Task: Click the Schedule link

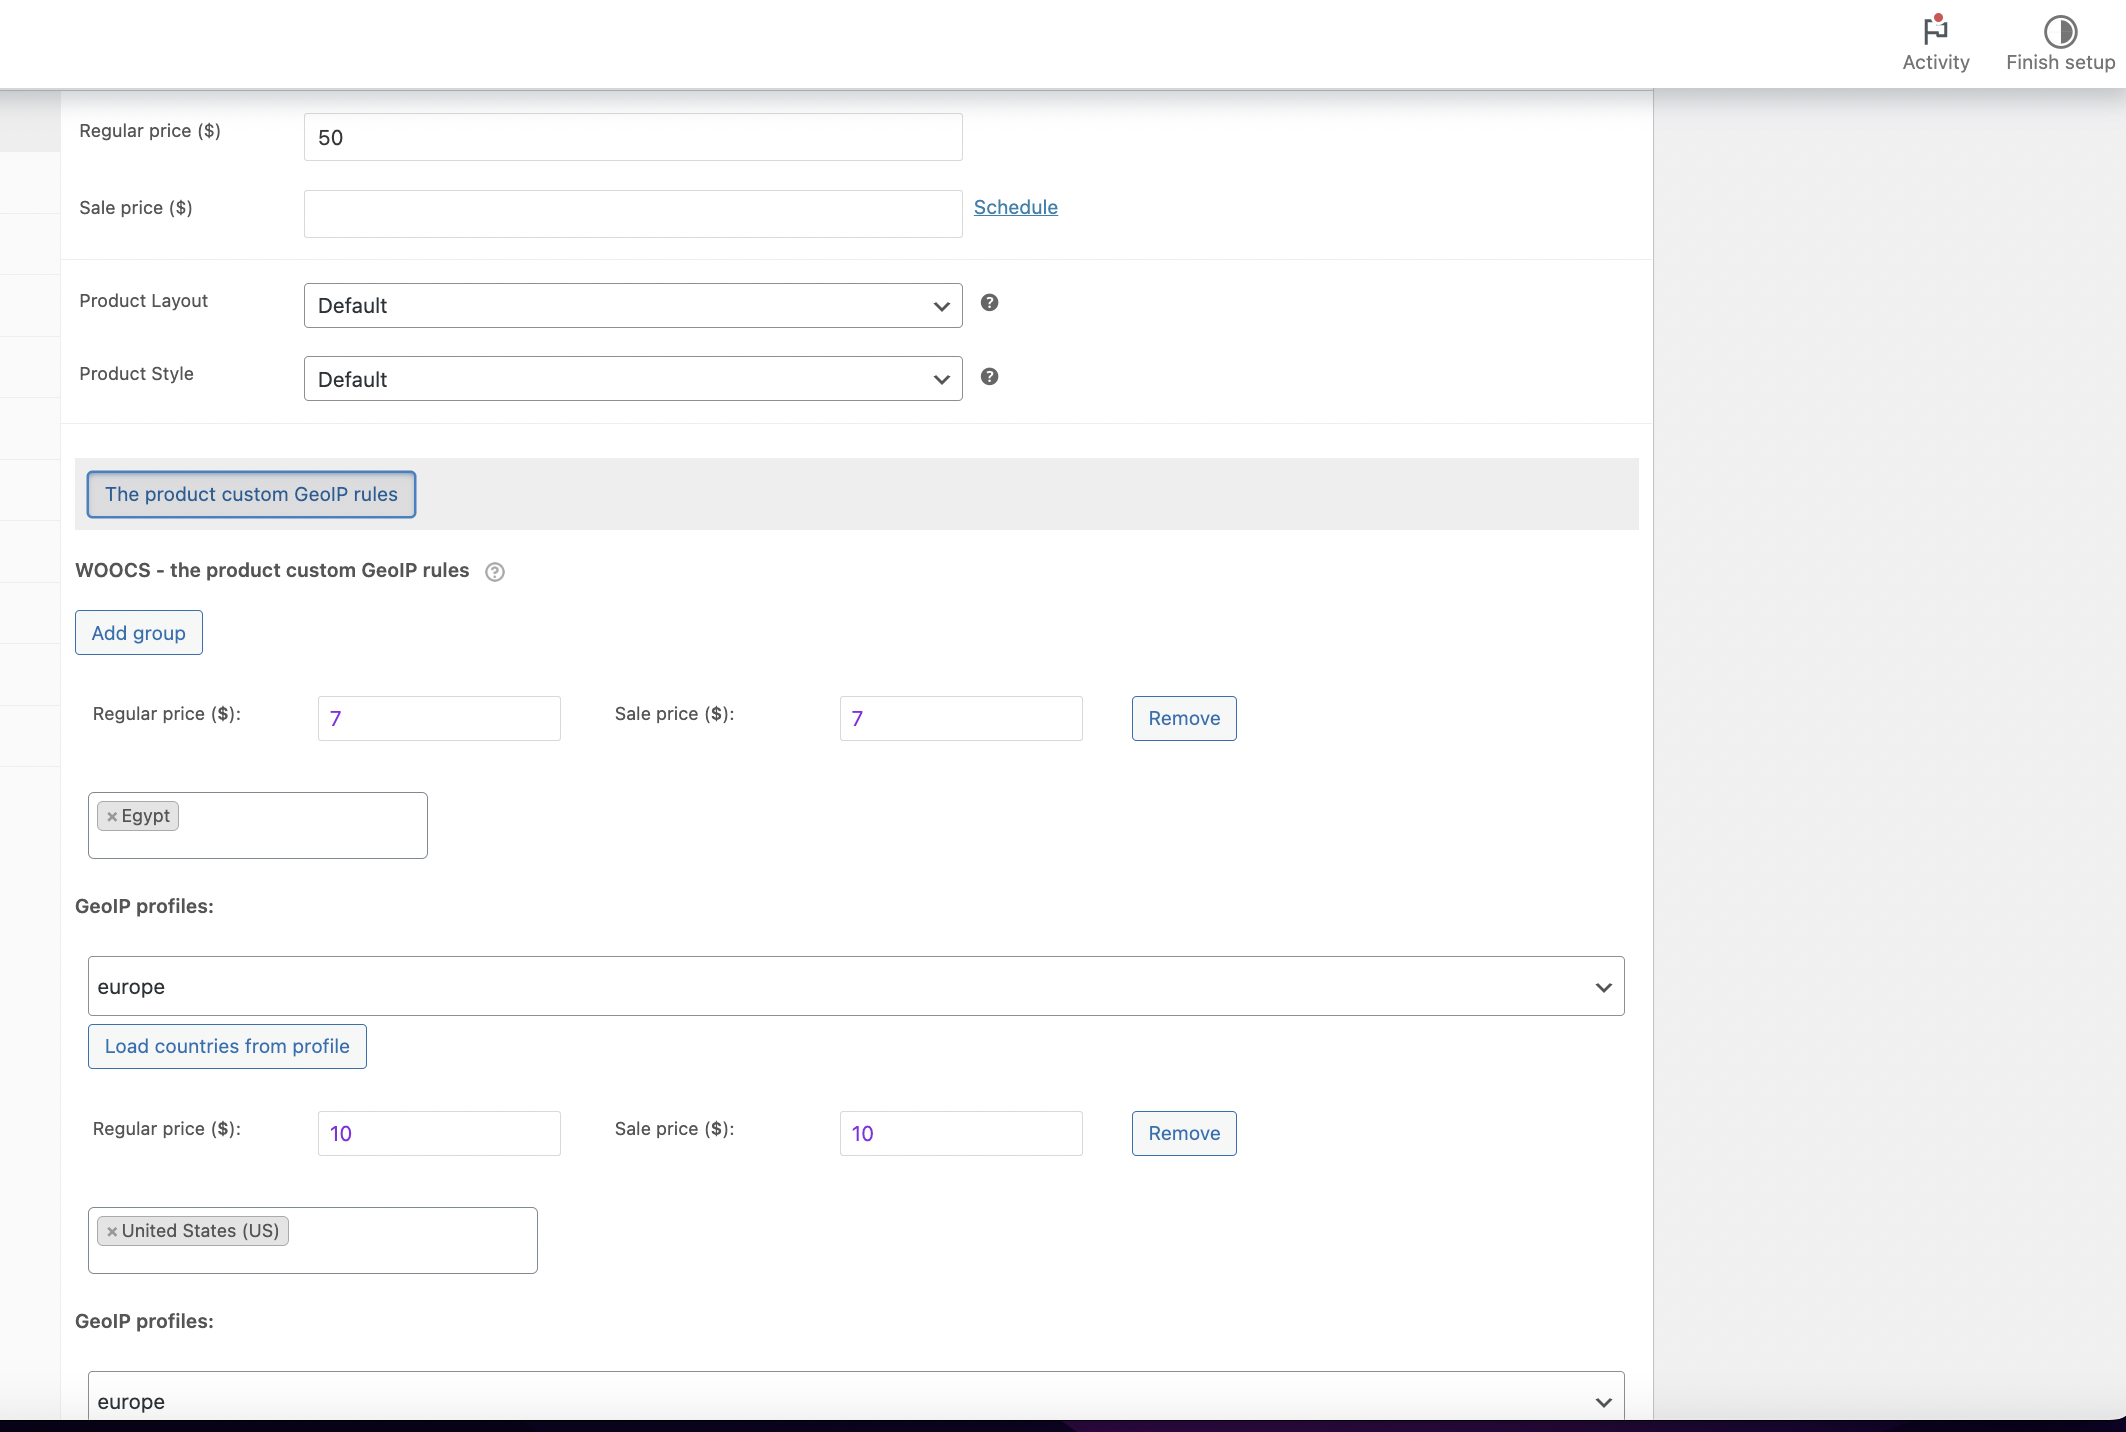Action: click(1015, 207)
